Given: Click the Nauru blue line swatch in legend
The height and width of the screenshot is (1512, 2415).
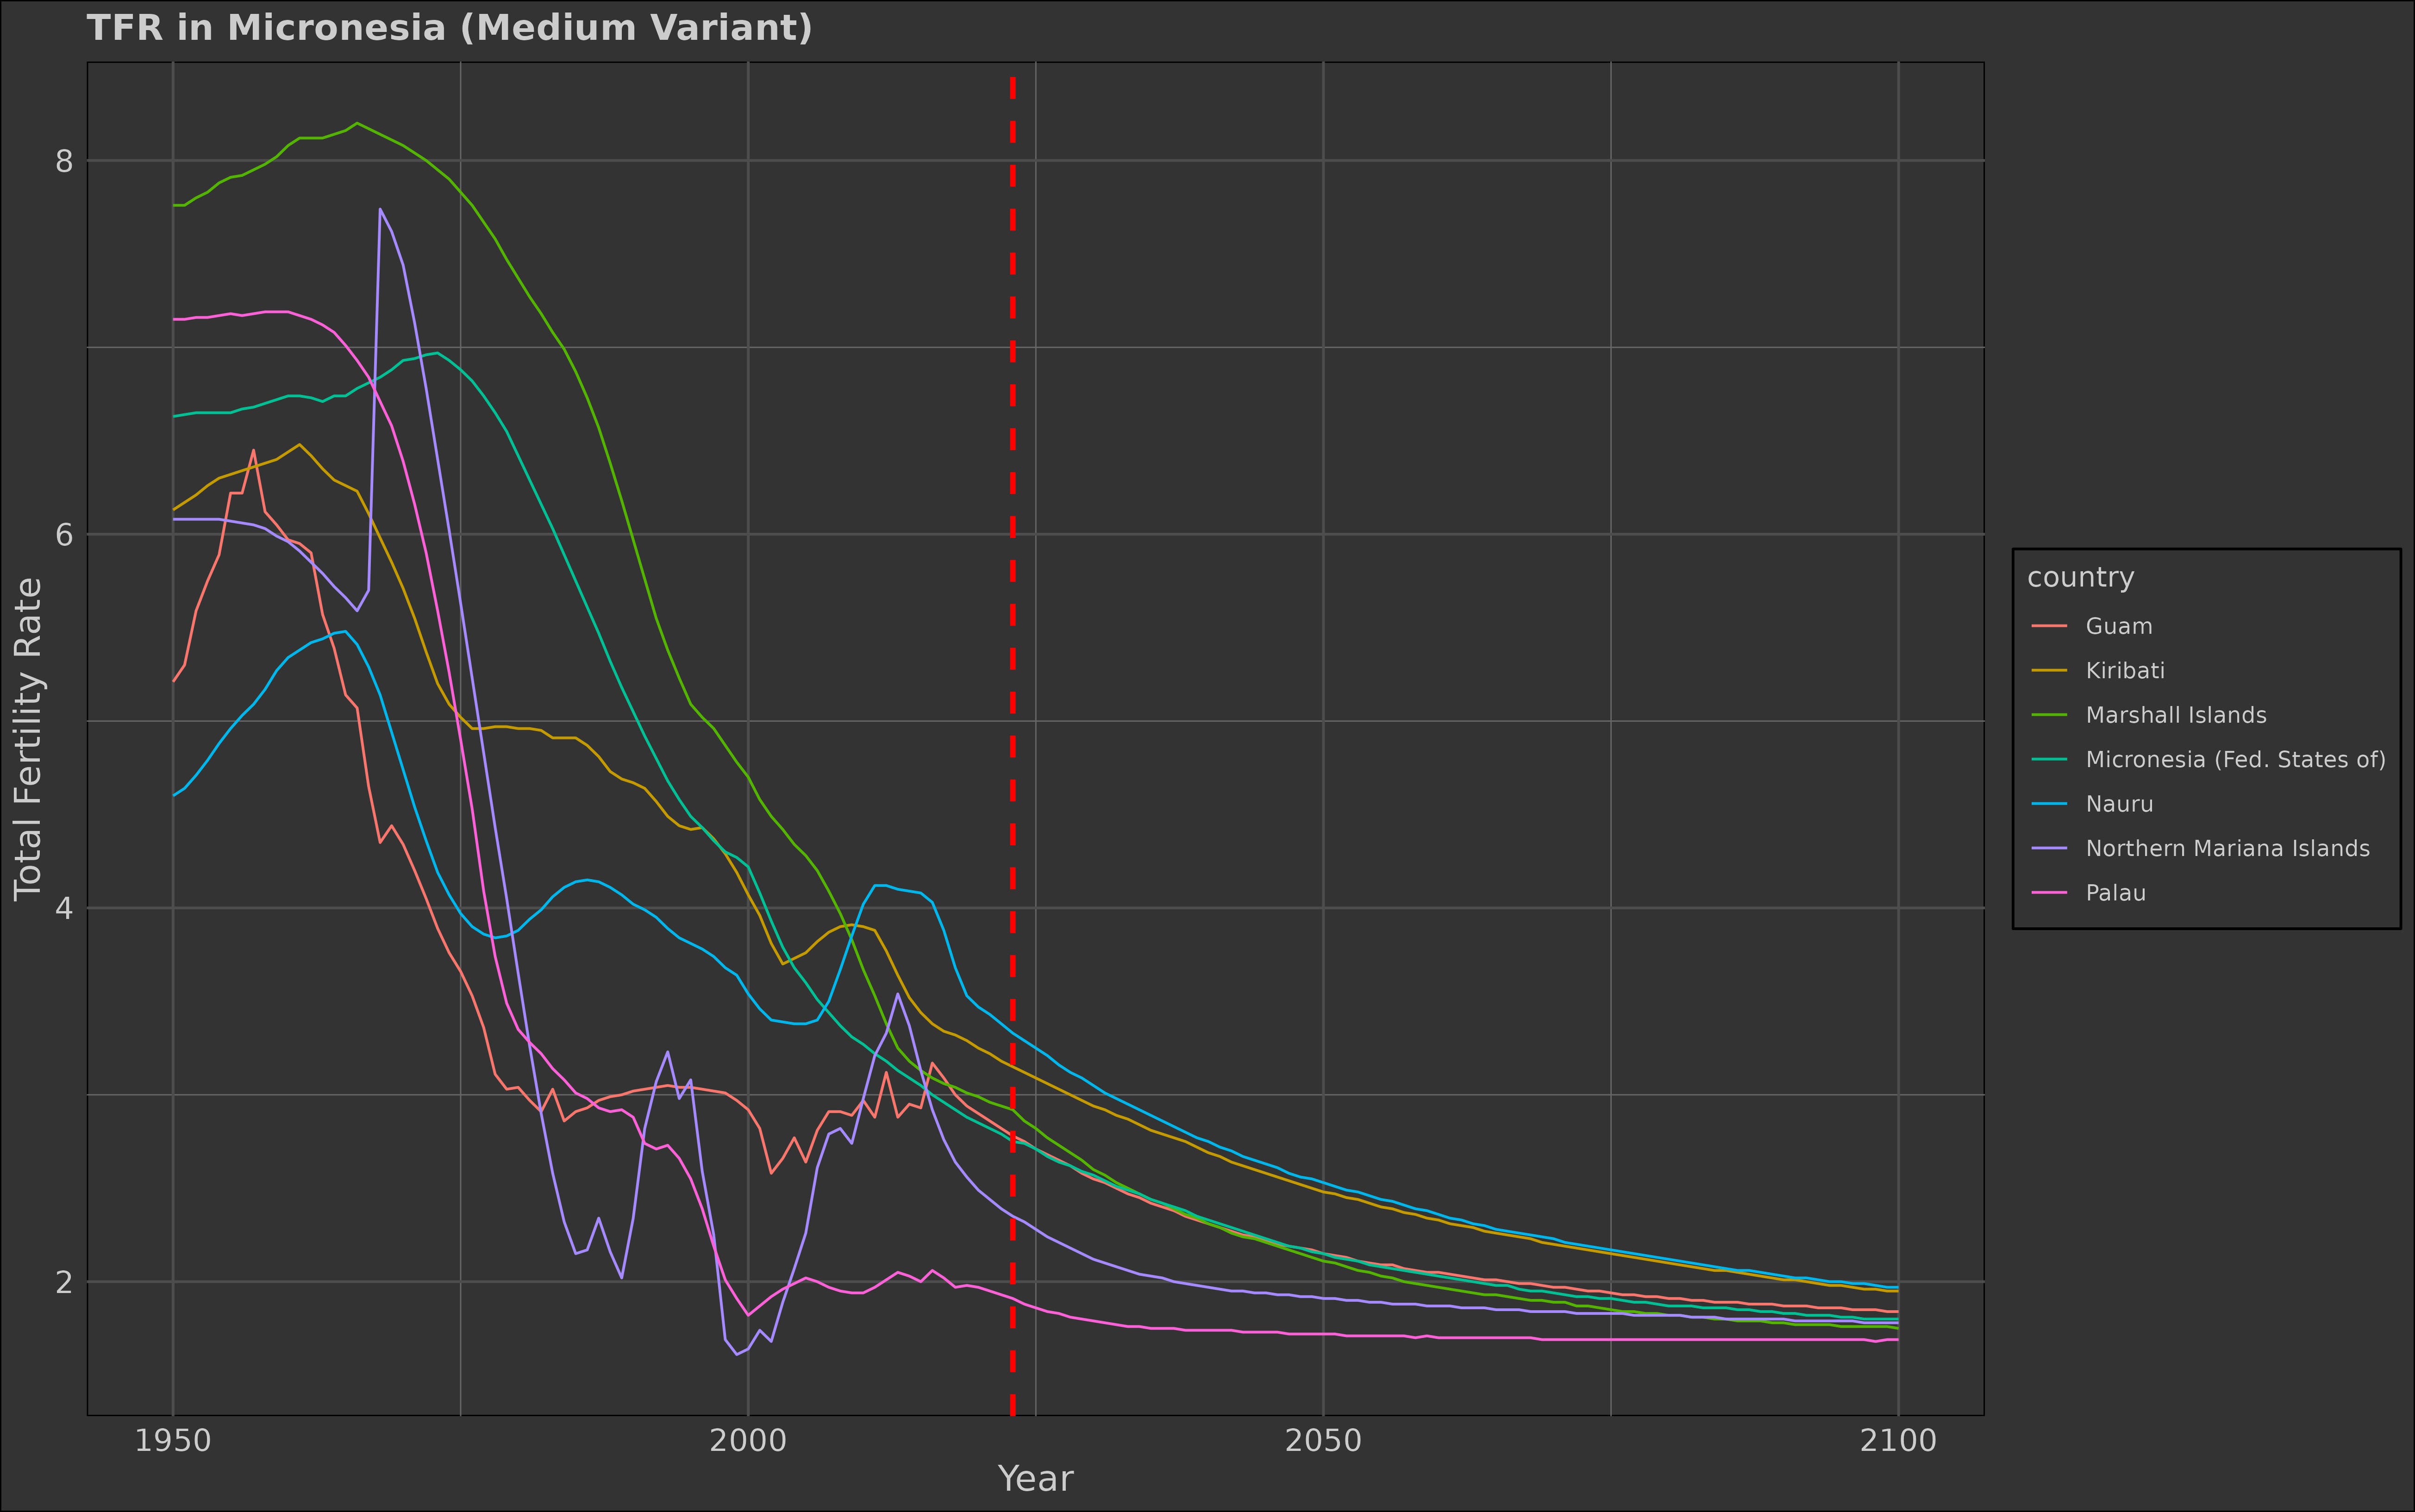Looking at the screenshot, I should click(x=2049, y=804).
